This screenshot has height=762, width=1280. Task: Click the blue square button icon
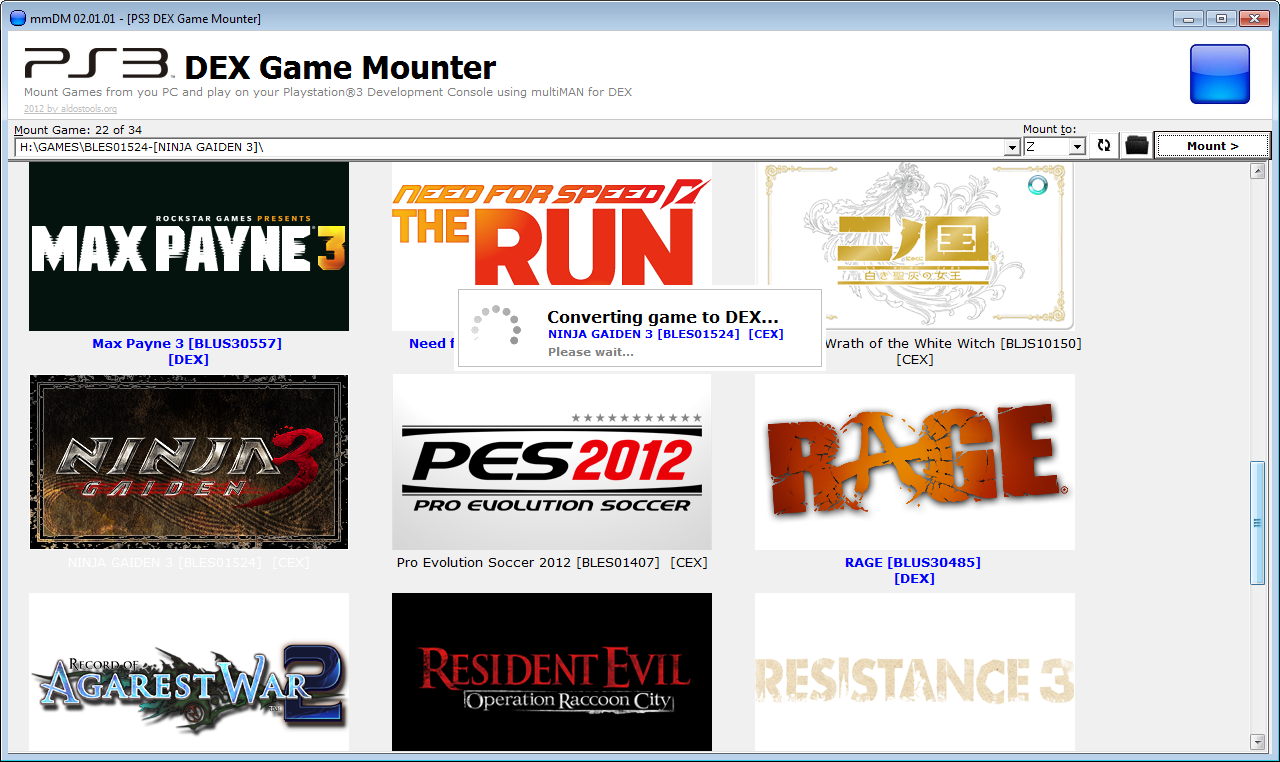[x=1220, y=74]
